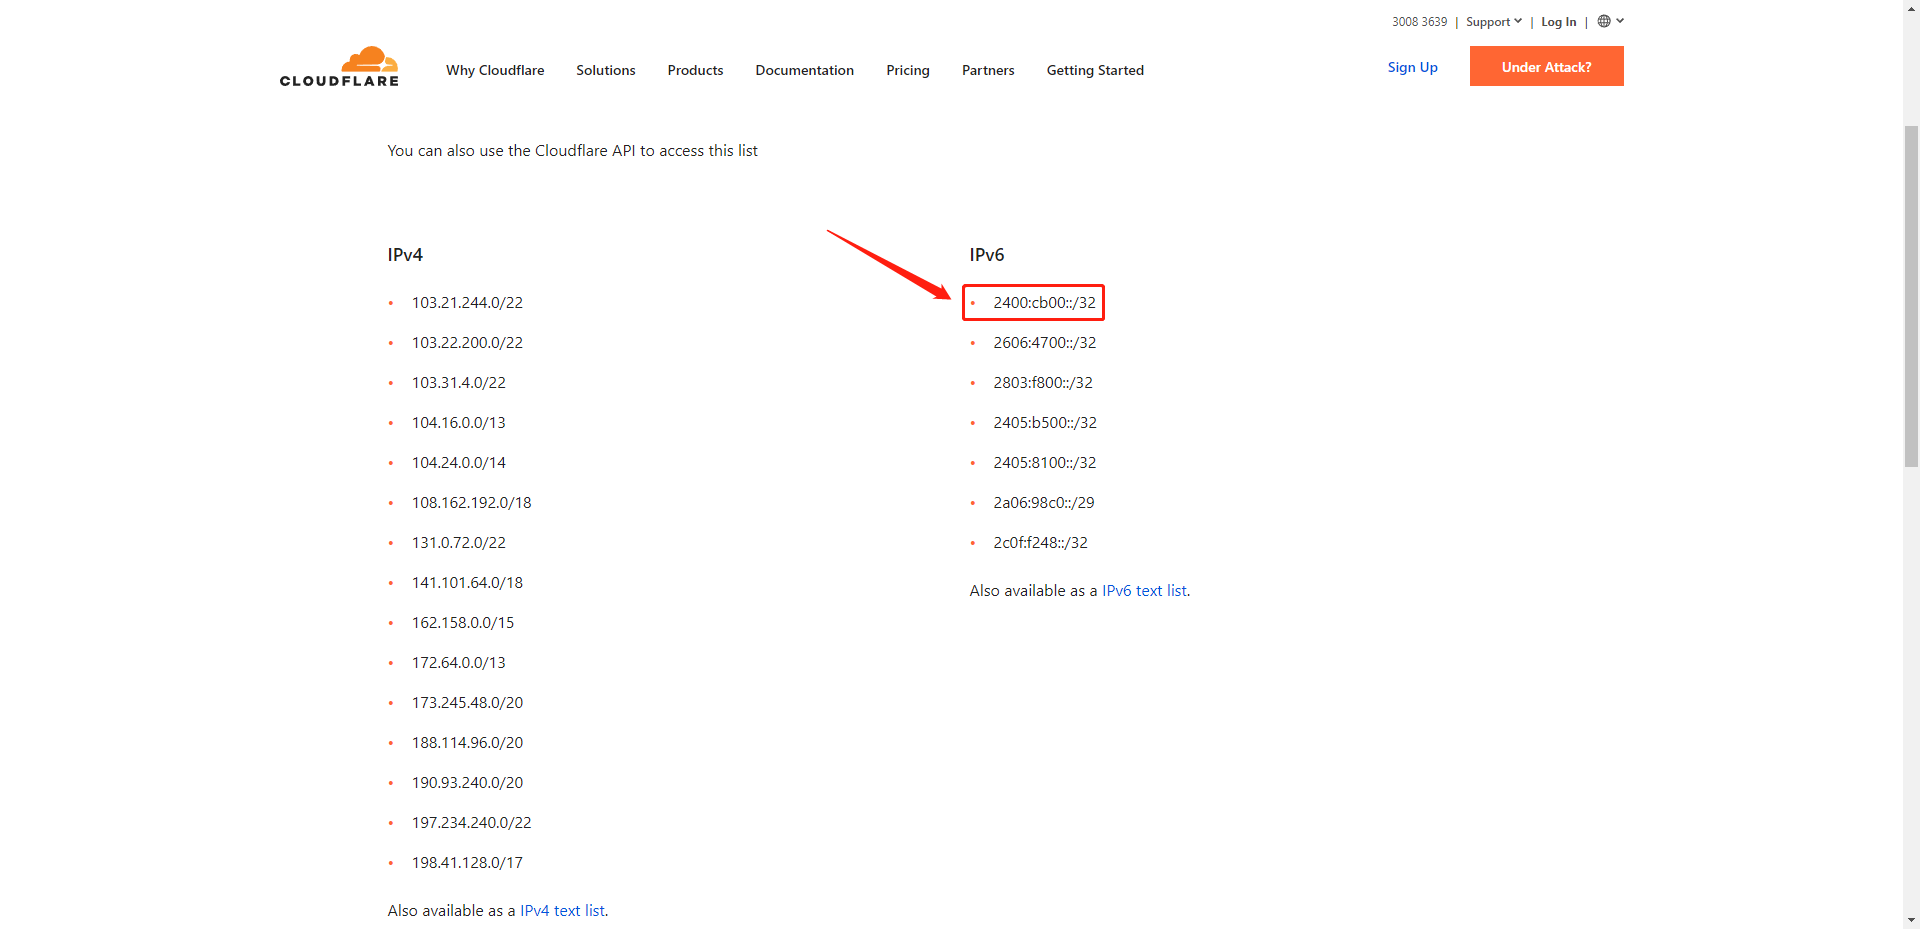
Task: Select the 141.101.64.0/18 entry
Action: (467, 582)
